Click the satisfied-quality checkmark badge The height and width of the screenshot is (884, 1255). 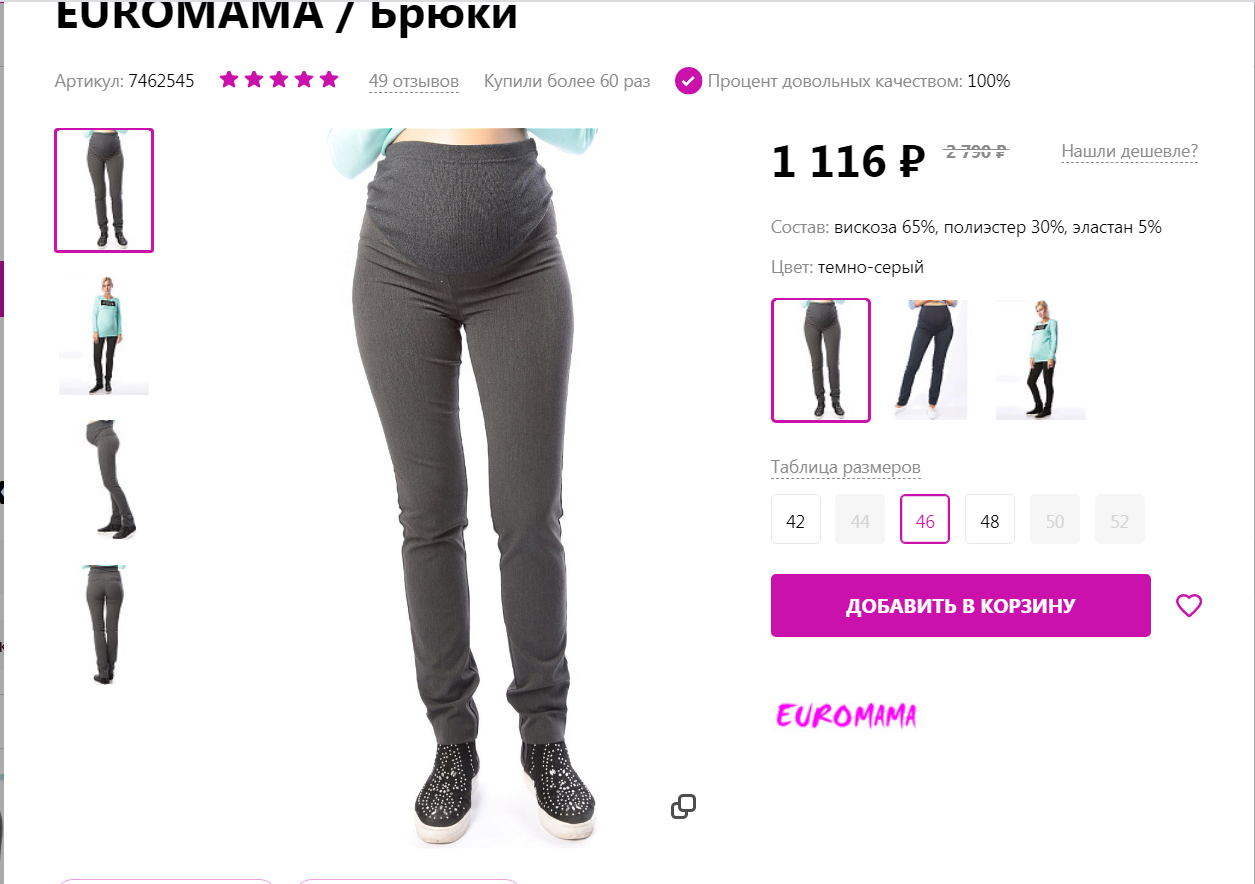[x=688, y=81]
